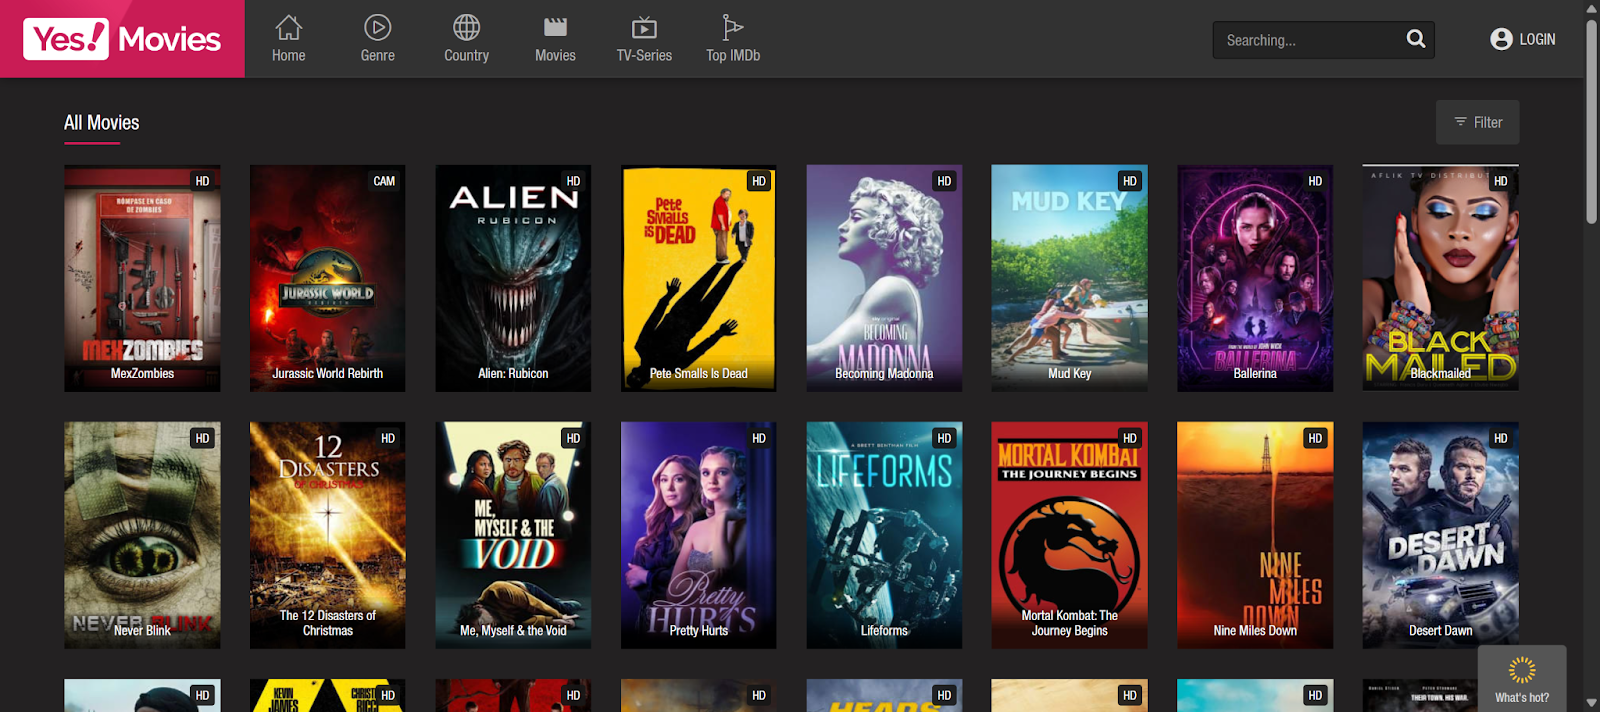
Task: Open the Alien: Rubicon poster
Action: pyautogui.click(x=513, y=278)
